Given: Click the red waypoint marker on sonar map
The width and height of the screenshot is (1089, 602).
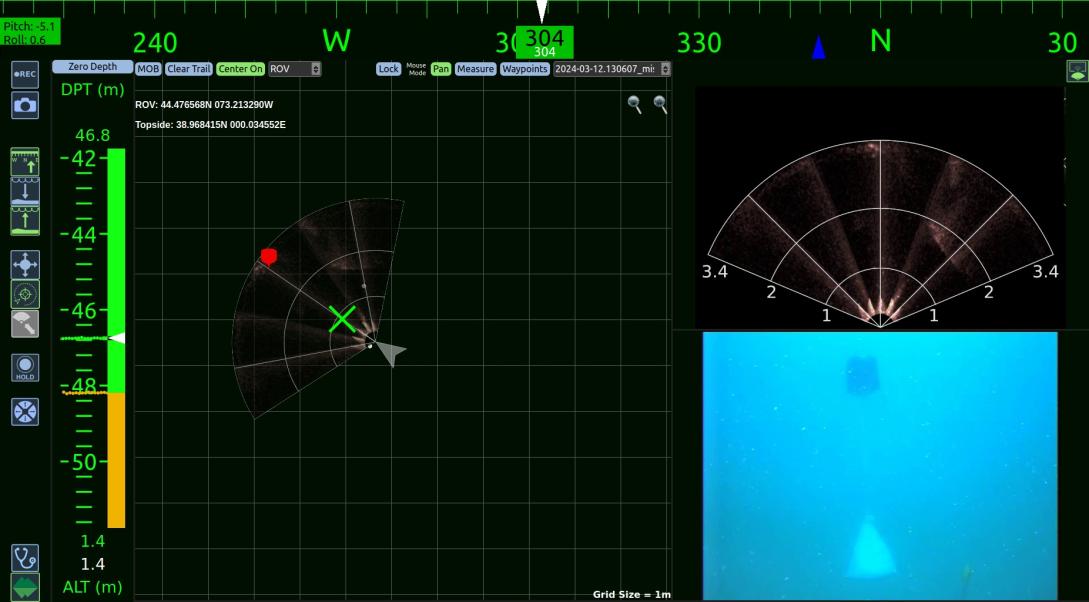Looking at the screenshot, I should point(268,257).
